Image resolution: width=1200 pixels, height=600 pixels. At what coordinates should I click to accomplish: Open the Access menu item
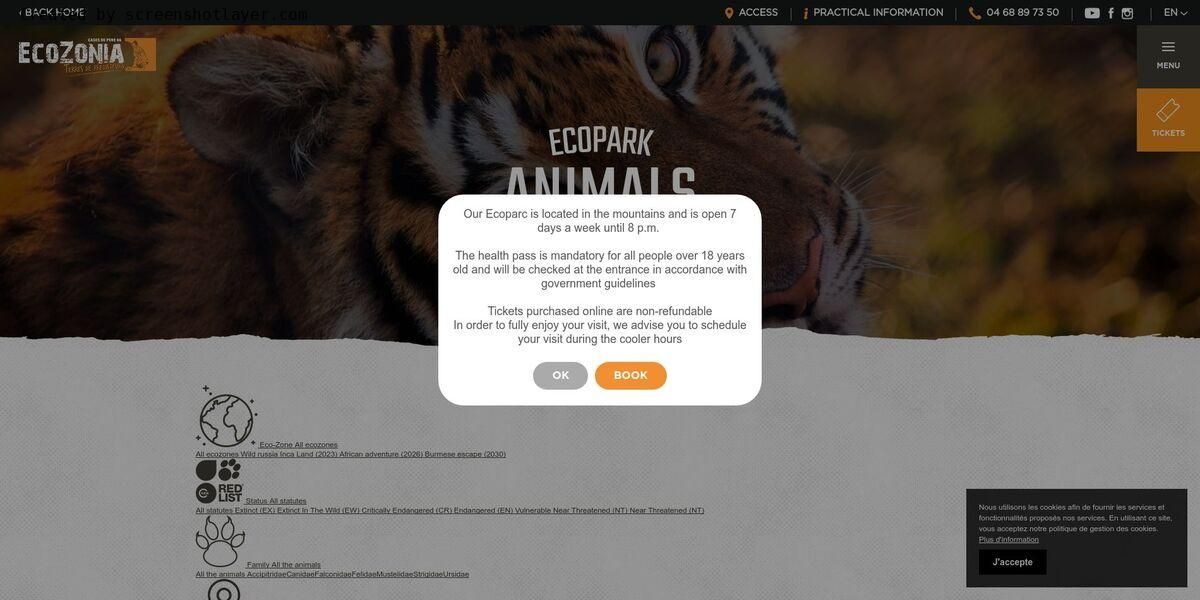[751, 13]
